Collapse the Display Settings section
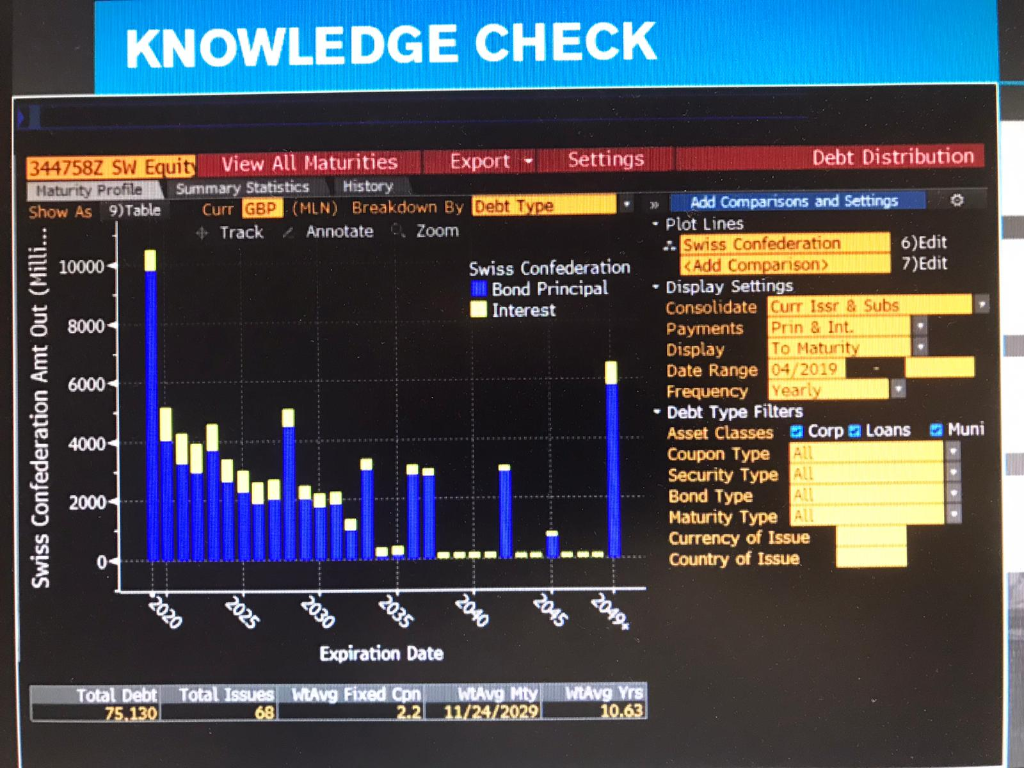 (x=656, y=287)
